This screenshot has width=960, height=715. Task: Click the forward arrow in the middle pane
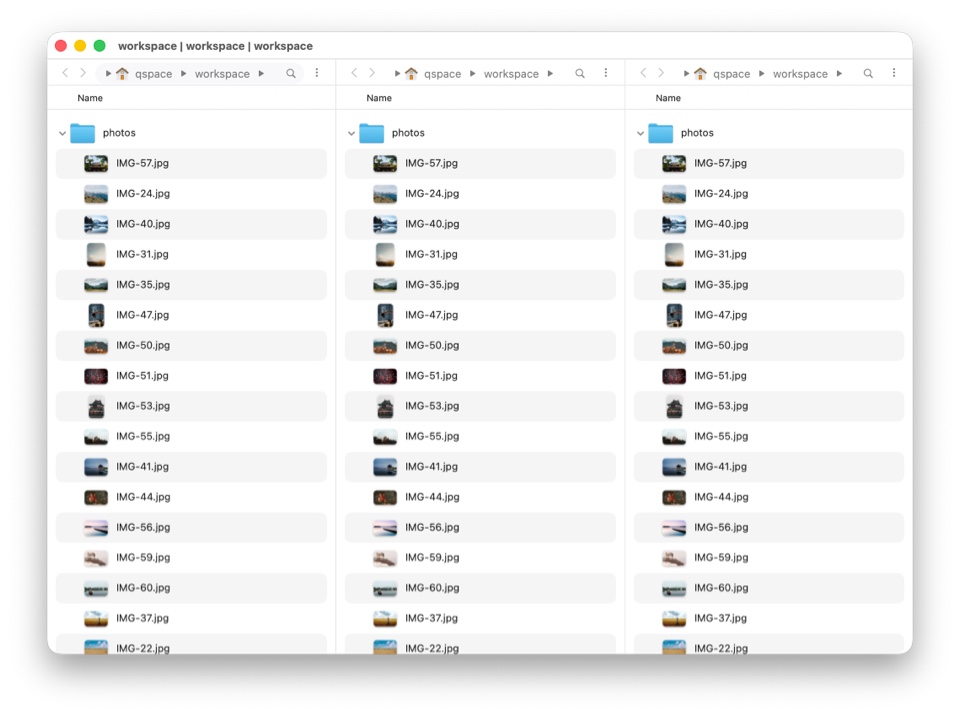[372, 73]
